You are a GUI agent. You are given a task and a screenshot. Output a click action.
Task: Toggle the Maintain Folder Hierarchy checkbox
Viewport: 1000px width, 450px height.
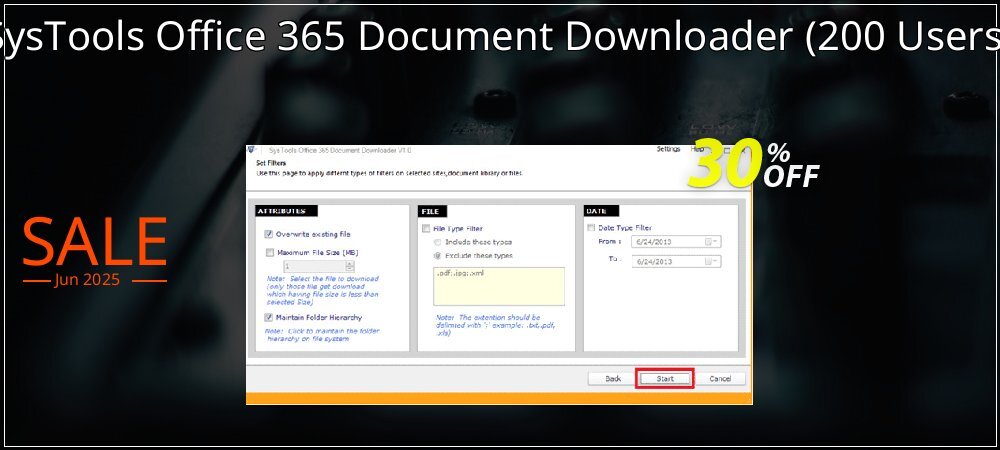click(268, 317)
